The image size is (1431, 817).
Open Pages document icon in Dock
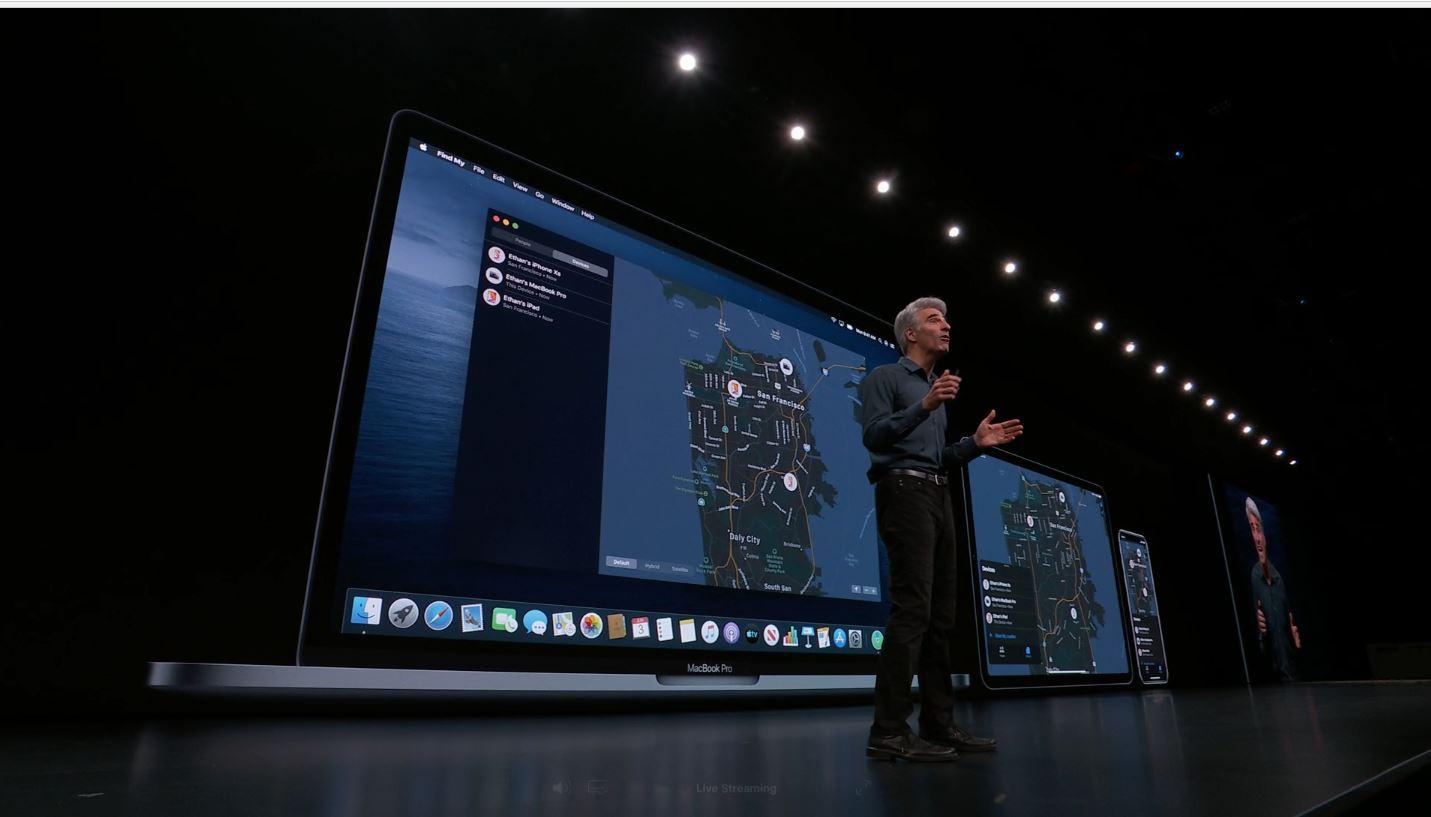(823, 638)
